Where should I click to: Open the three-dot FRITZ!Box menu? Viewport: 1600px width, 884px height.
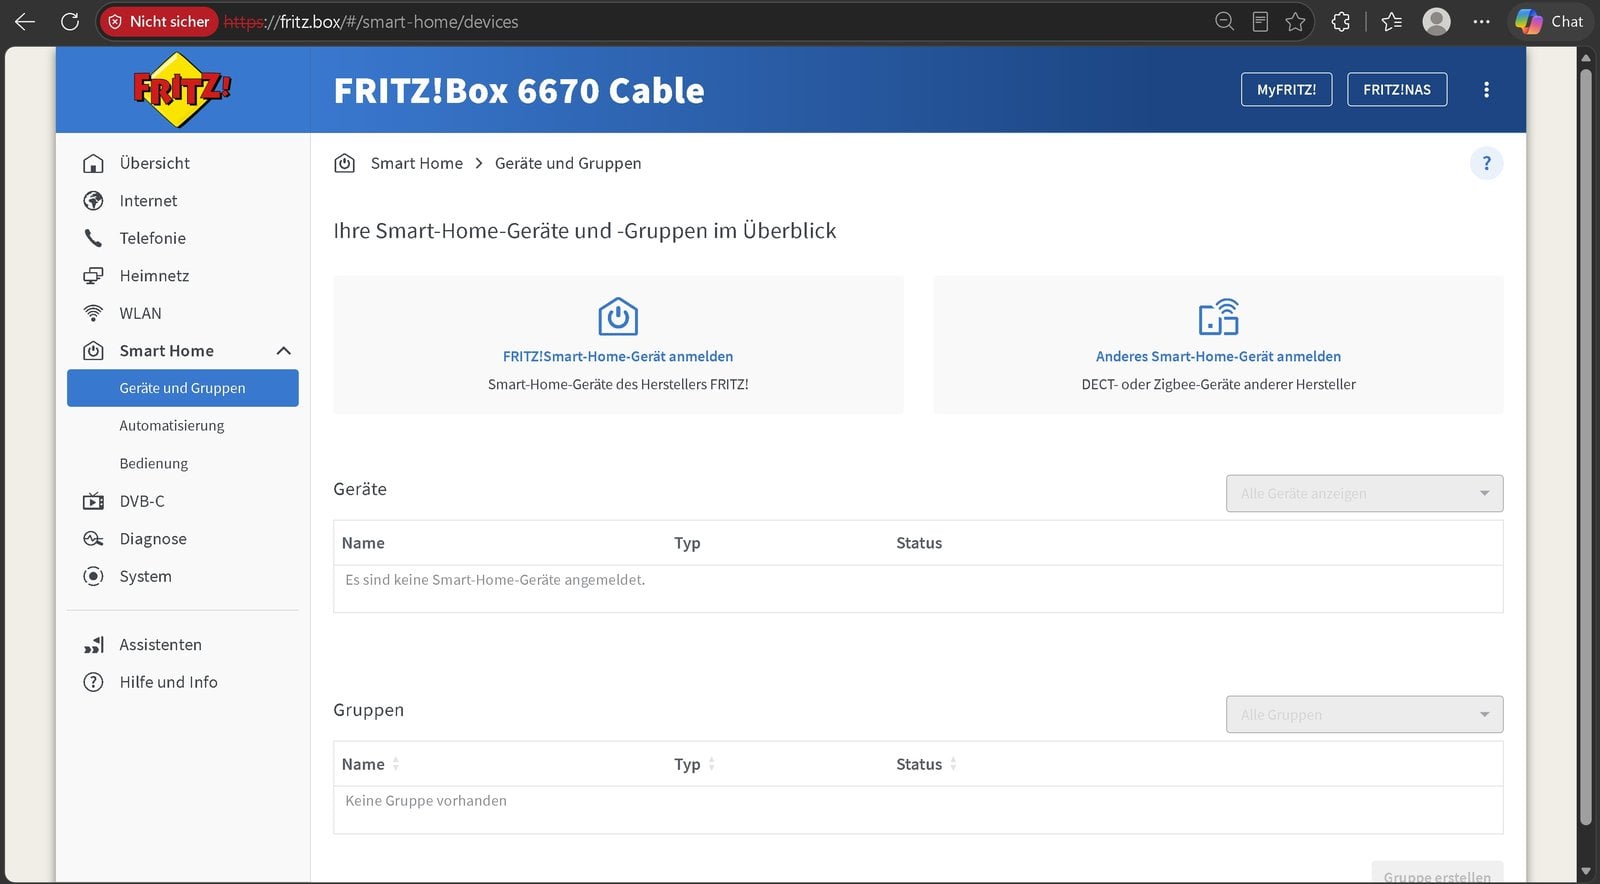(1487, 90)
